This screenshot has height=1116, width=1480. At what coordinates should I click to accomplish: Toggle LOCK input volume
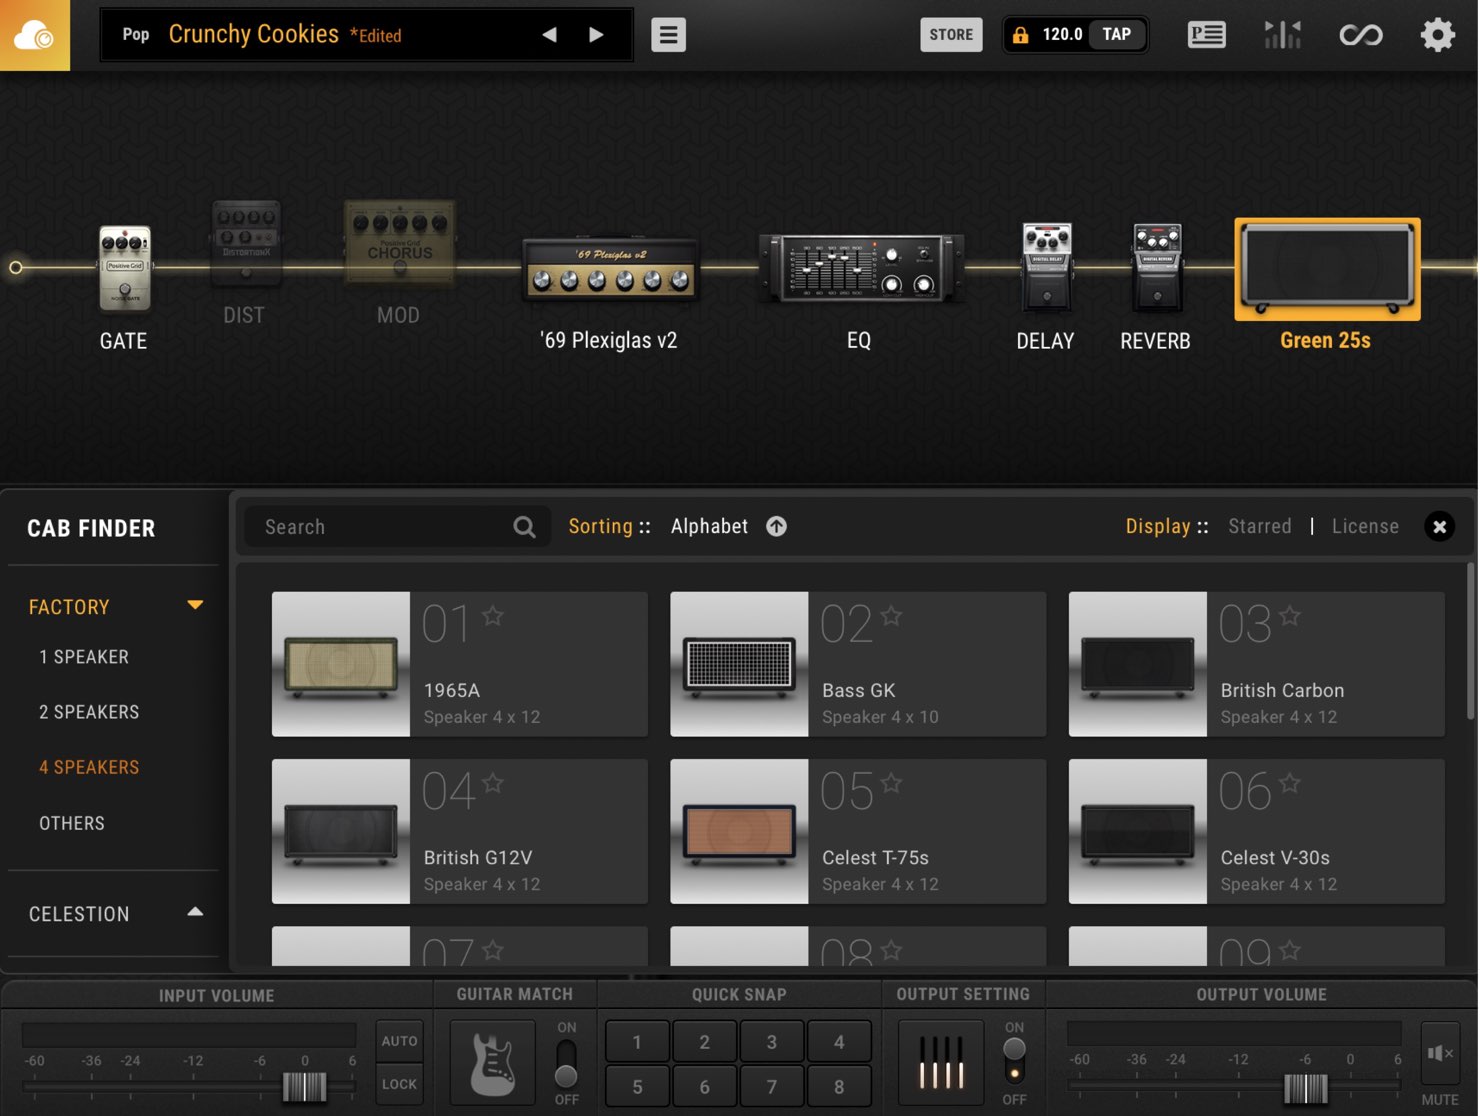tap(399, 1084)
